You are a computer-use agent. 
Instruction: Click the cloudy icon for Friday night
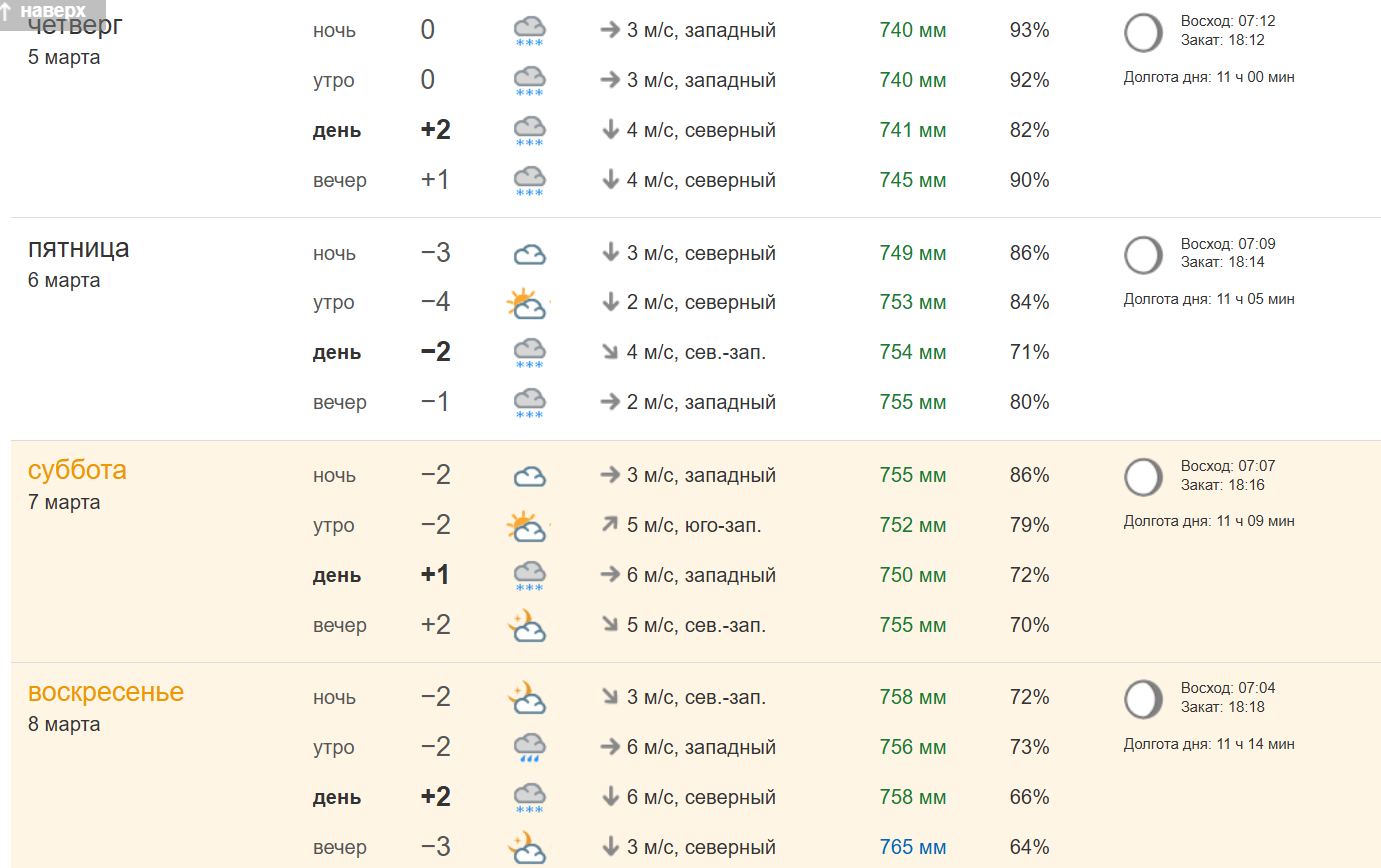529,254
